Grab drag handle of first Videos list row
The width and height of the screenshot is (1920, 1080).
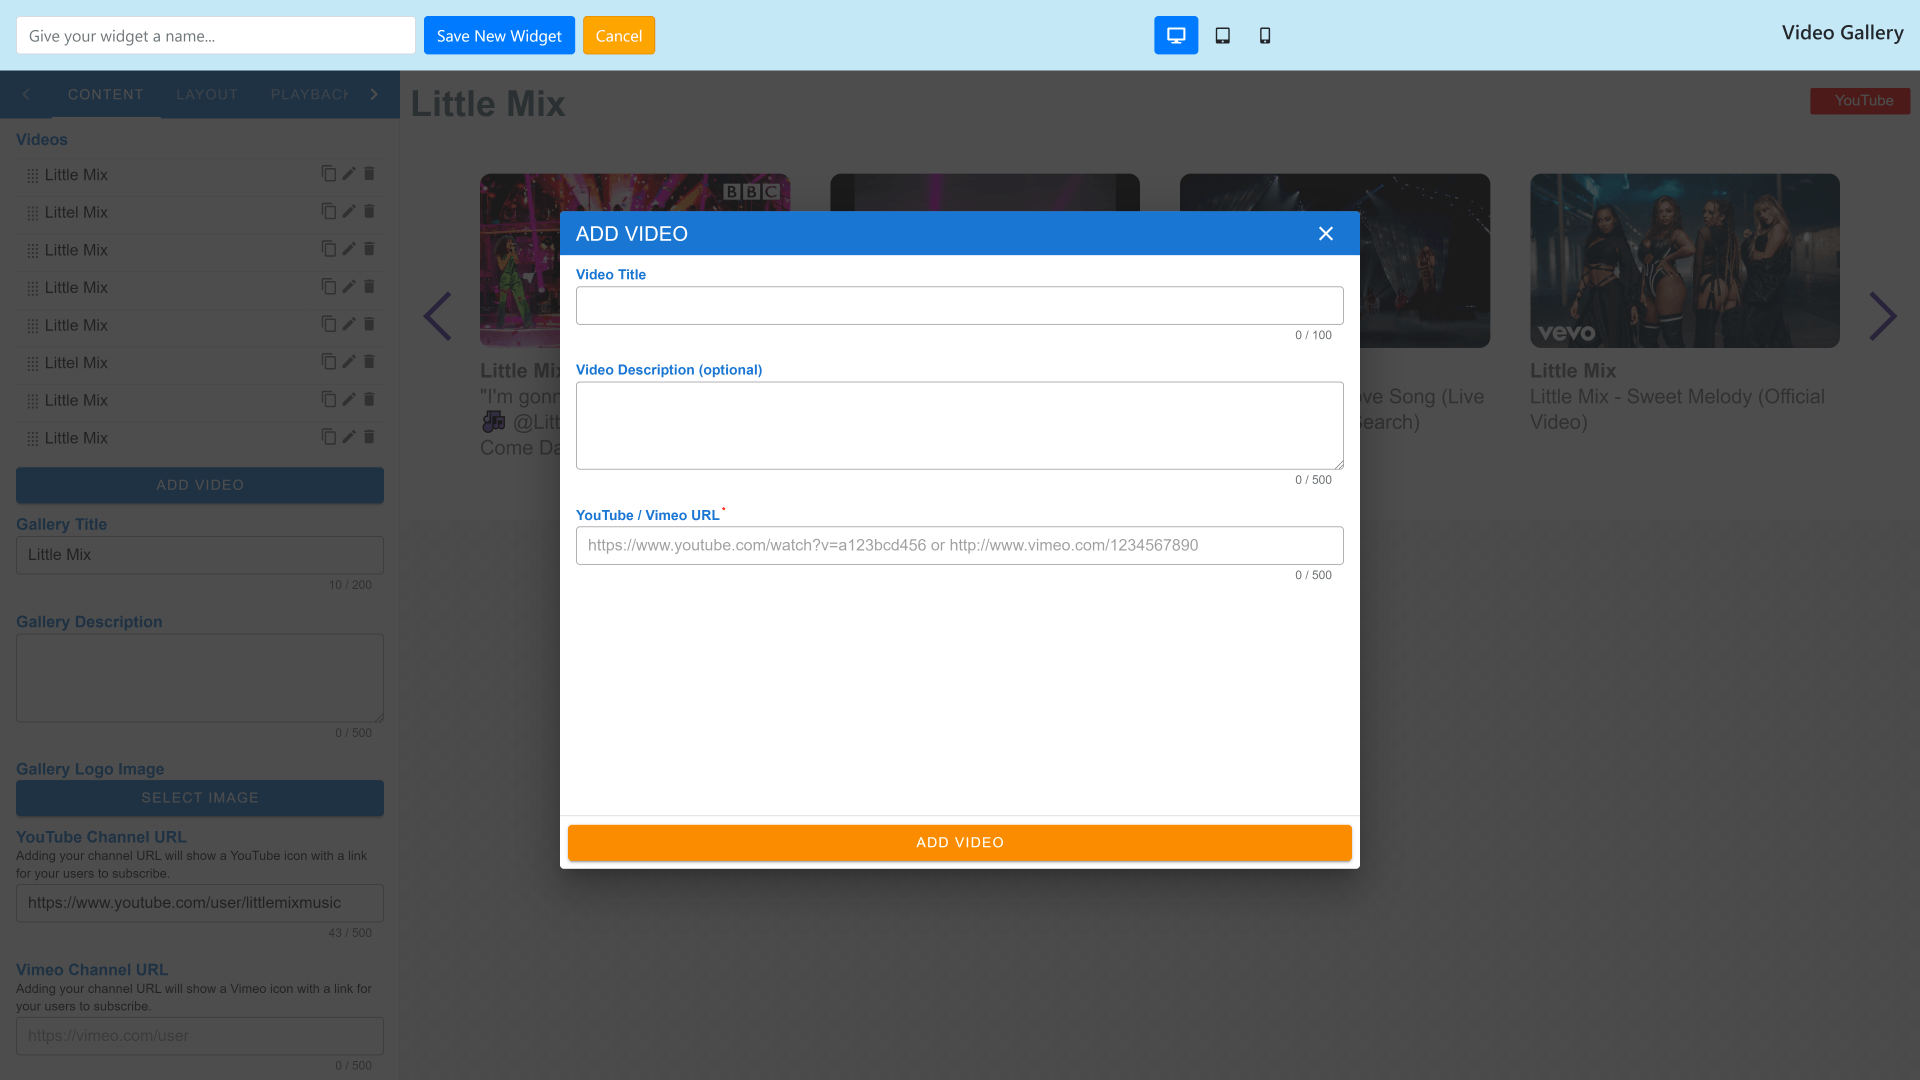tap(32, 176)
